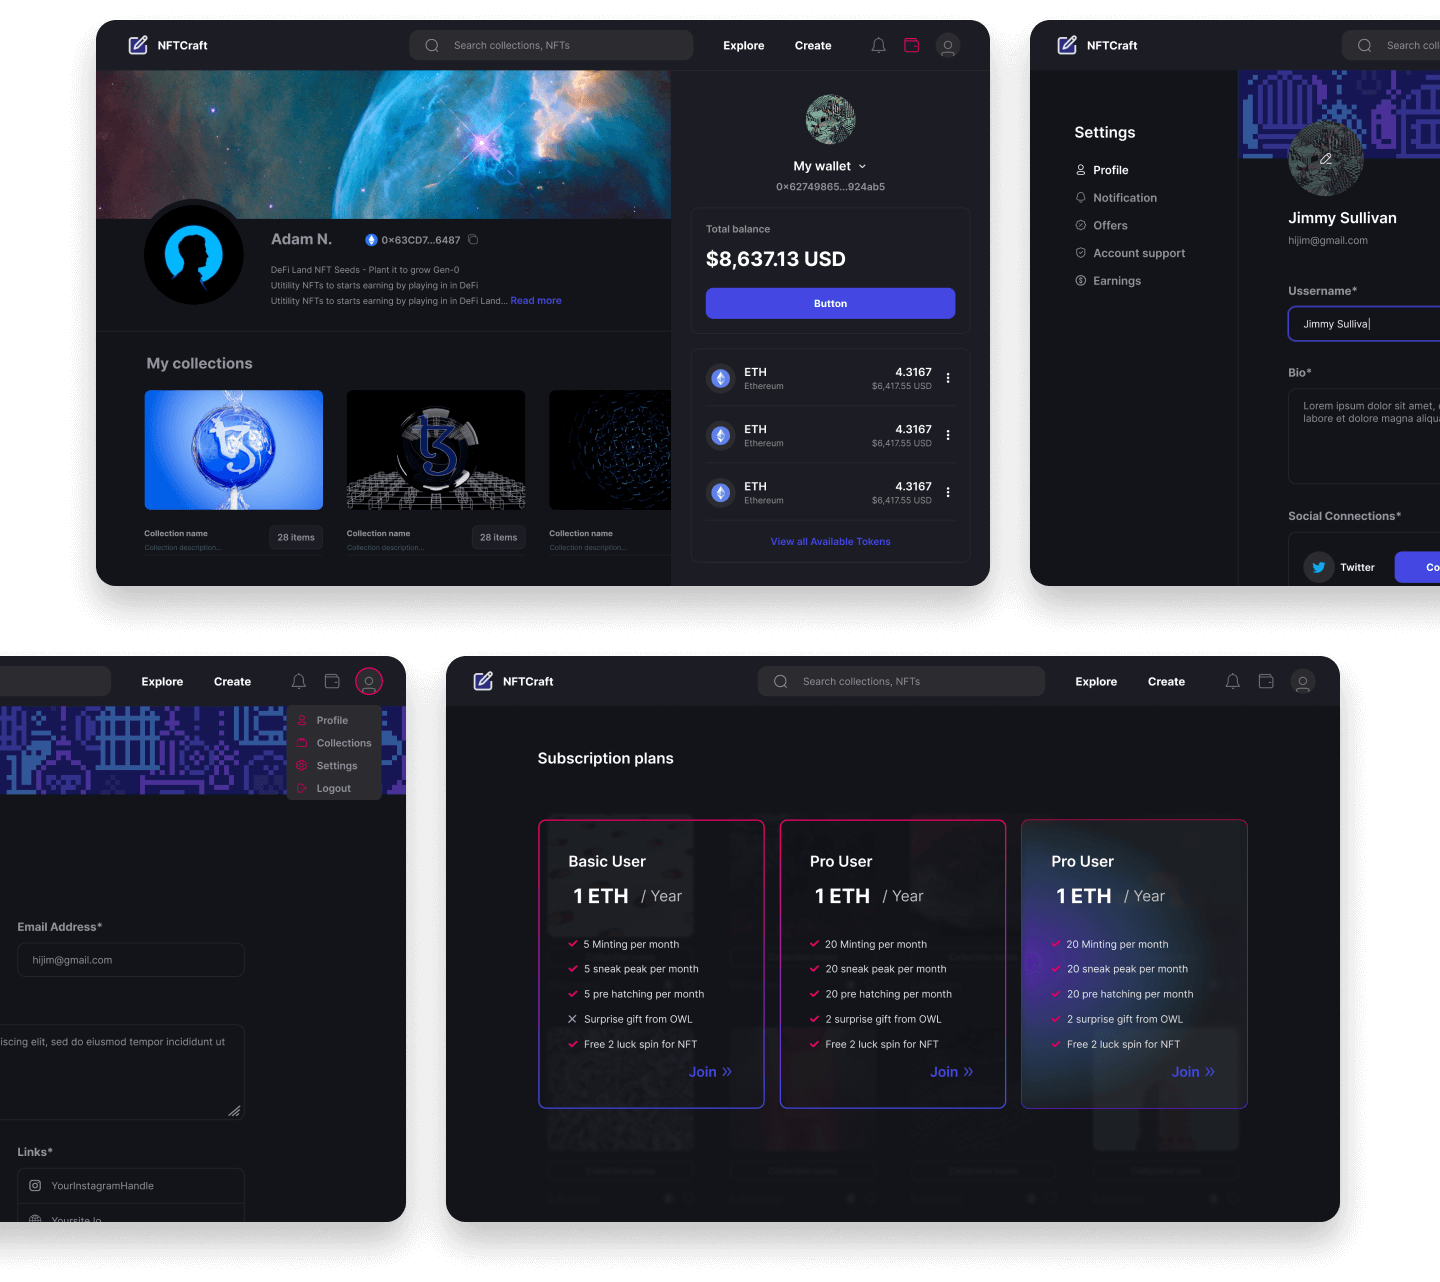The image size is (1440, 1282).
Task: Click the Total balance $8,637.13 USD amount
Action: pos(776,259)
